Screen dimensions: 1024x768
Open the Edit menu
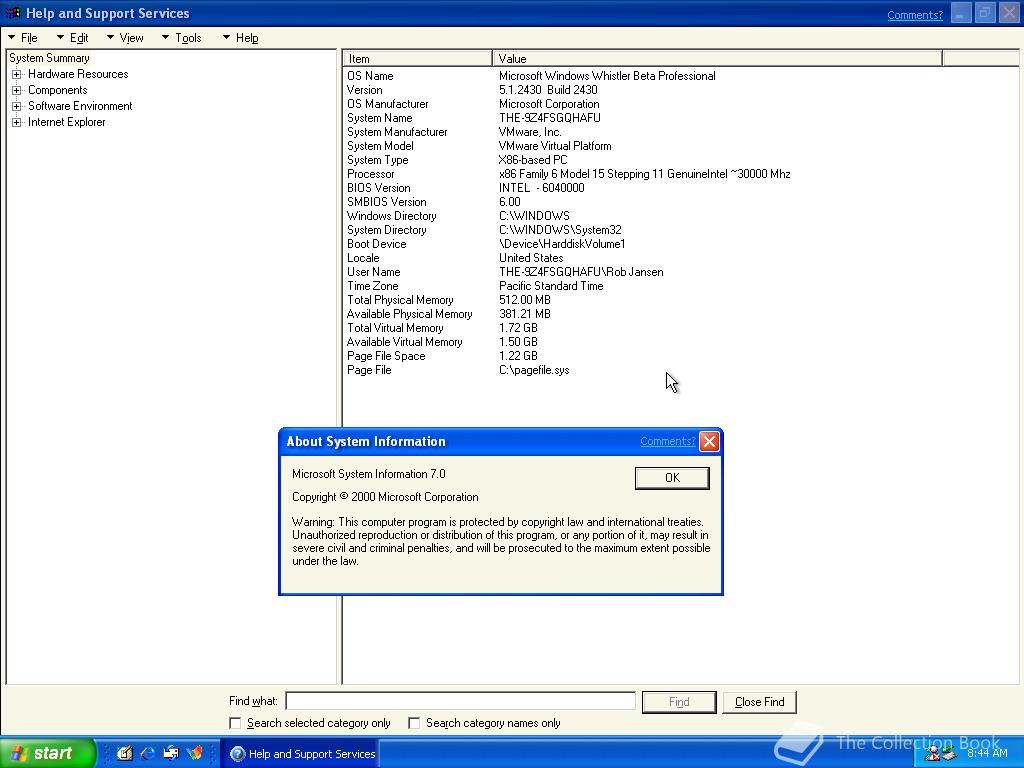72,38
